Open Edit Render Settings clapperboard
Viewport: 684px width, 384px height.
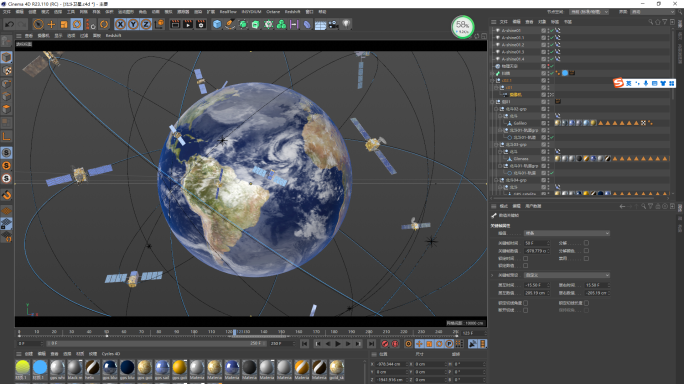coord(201,24)
